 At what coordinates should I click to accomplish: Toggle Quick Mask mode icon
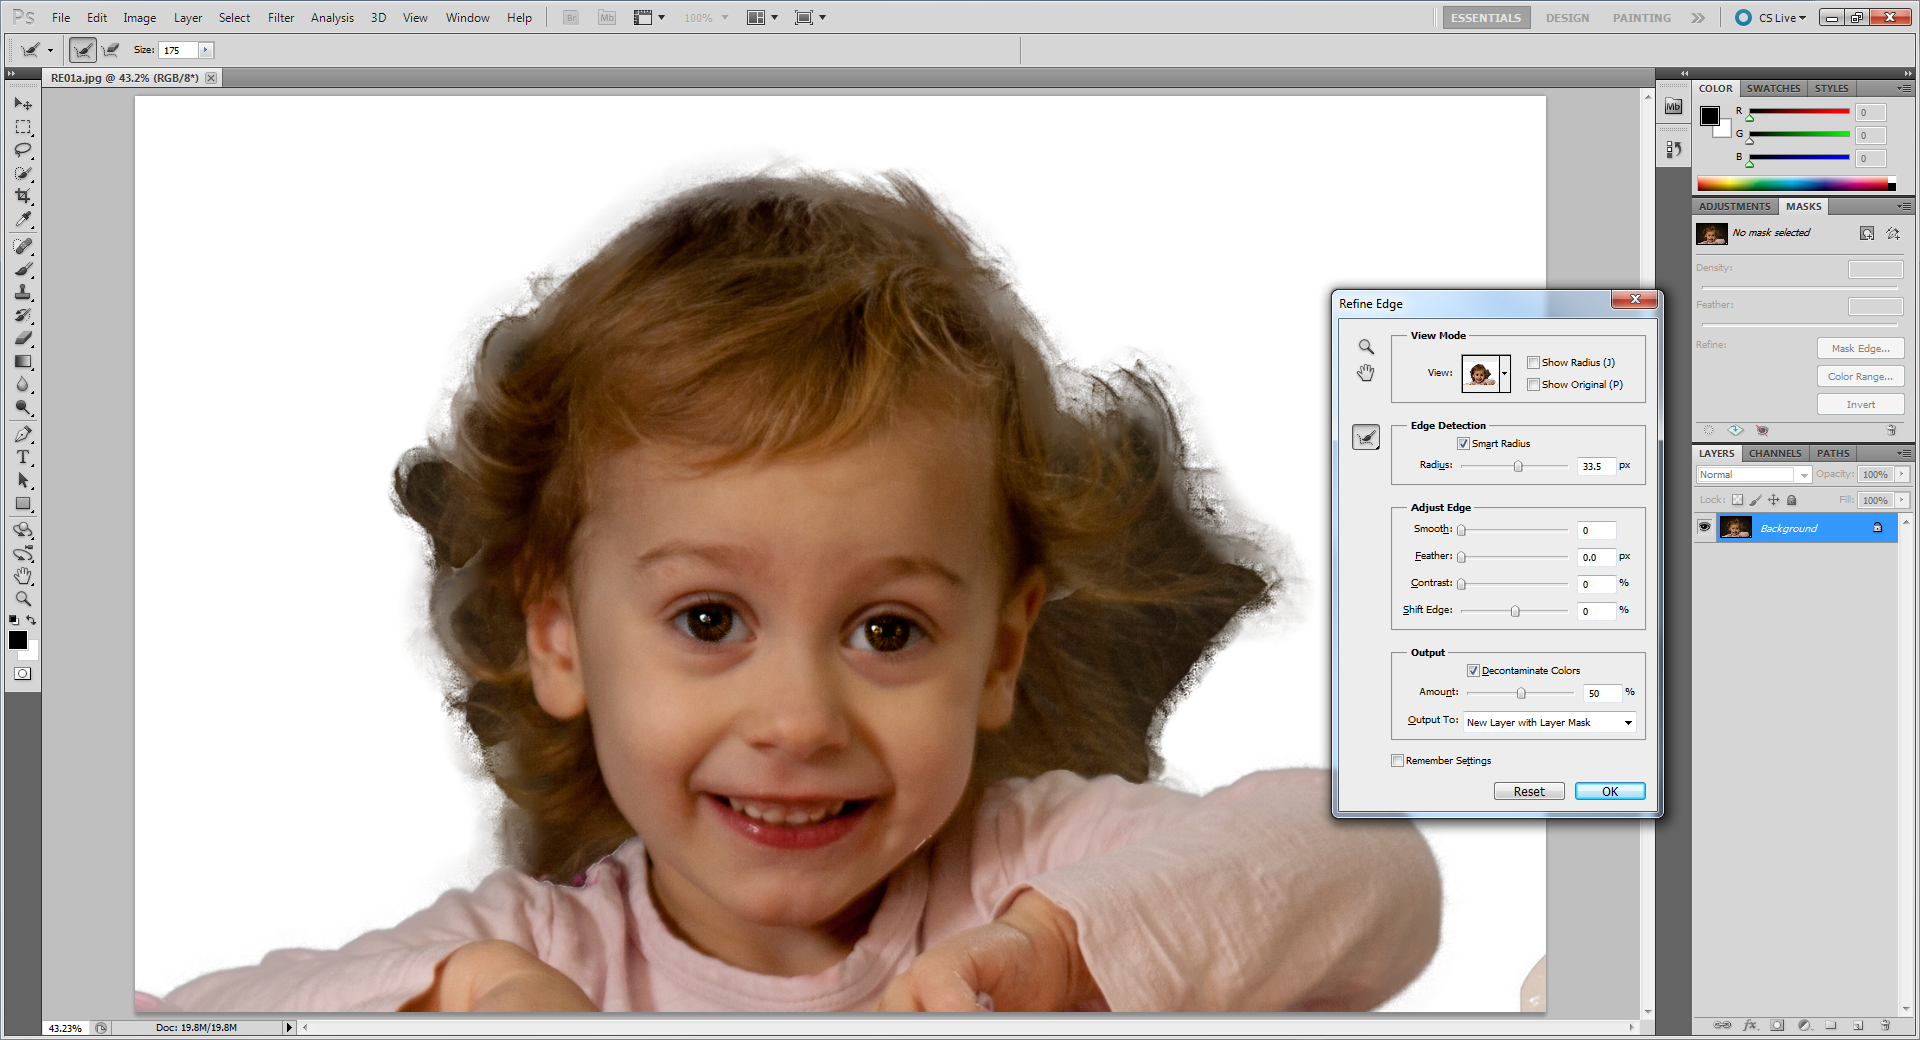point(22,674)
